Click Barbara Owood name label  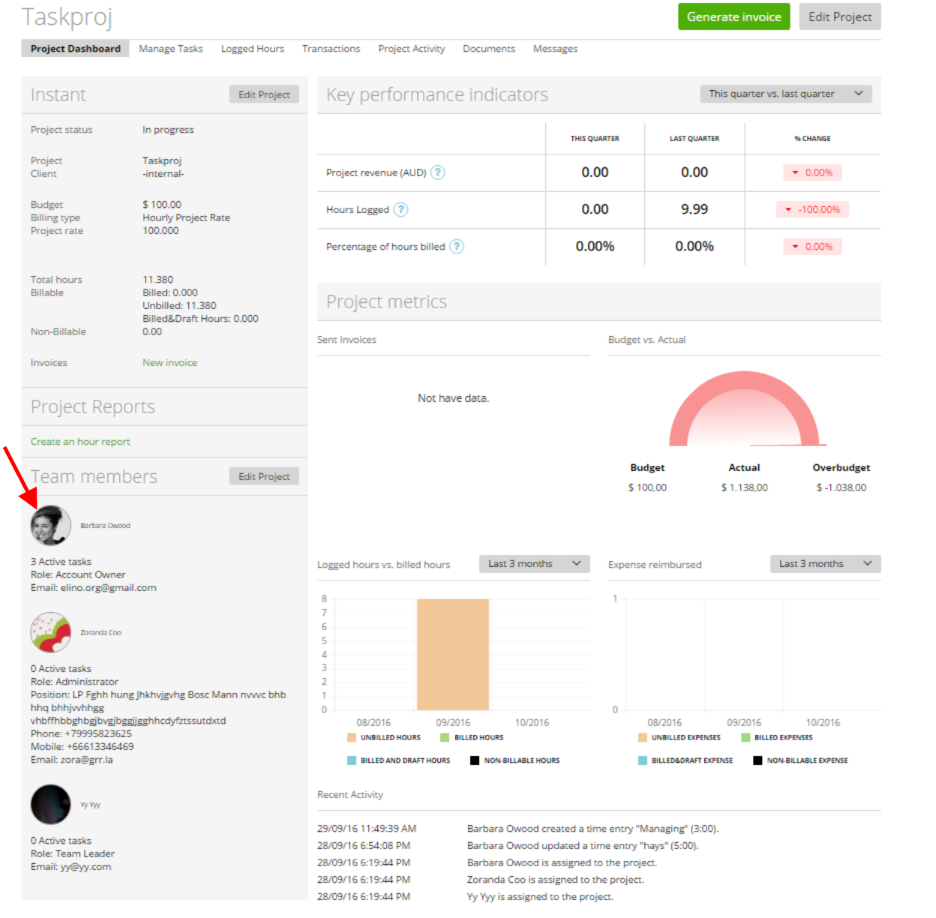pyautogui.click(x=105, y=526)
